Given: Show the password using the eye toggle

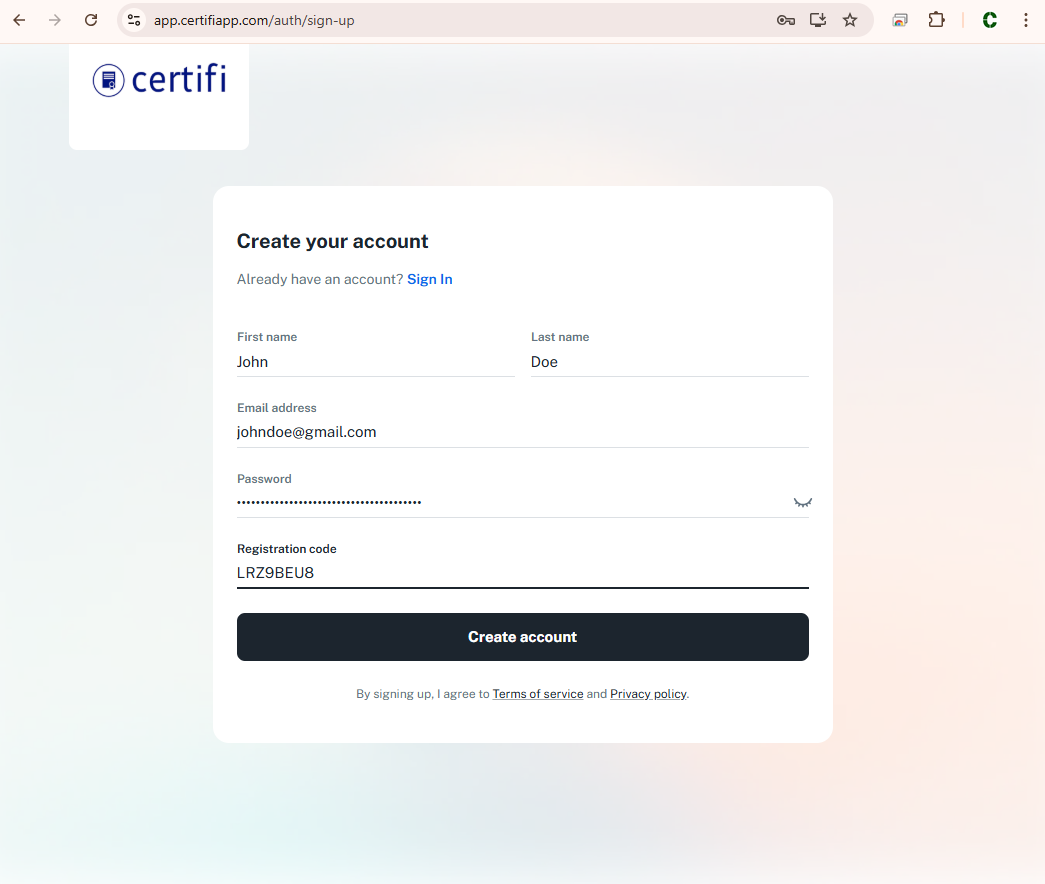Looking at the screenshot, I should [802, 502].
